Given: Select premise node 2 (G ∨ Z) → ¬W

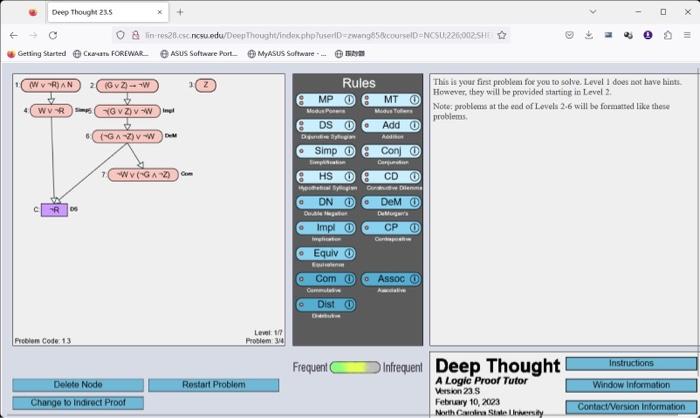Looking at the screenshot, I should click(x=127, y=86).
